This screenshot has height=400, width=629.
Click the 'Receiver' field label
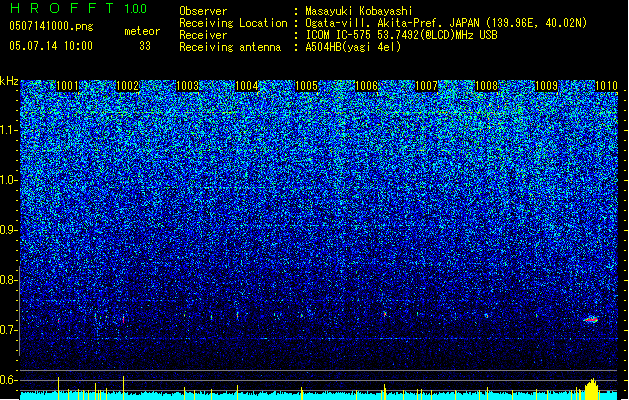click(203, 35)
